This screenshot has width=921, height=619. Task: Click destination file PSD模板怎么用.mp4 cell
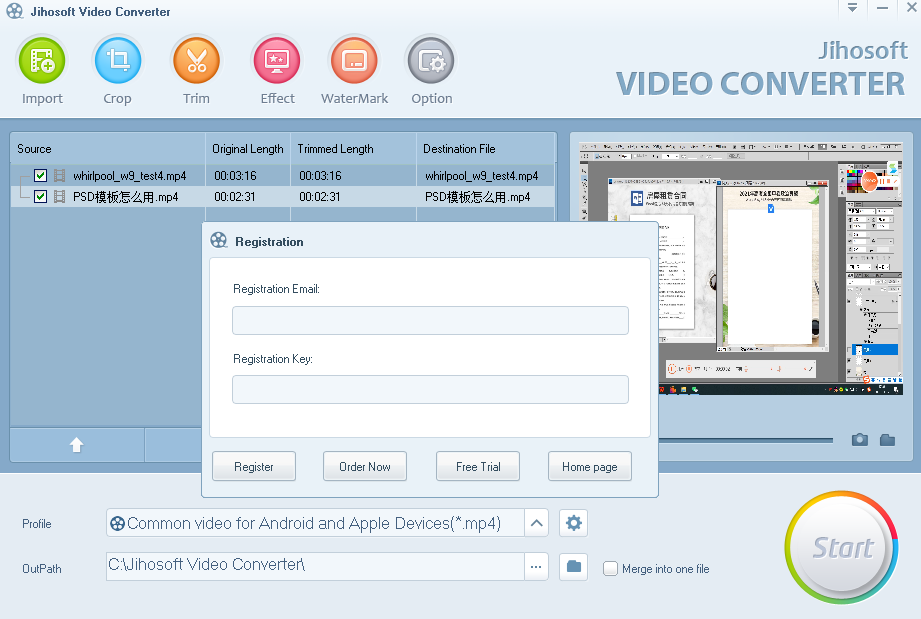(478, 197)
